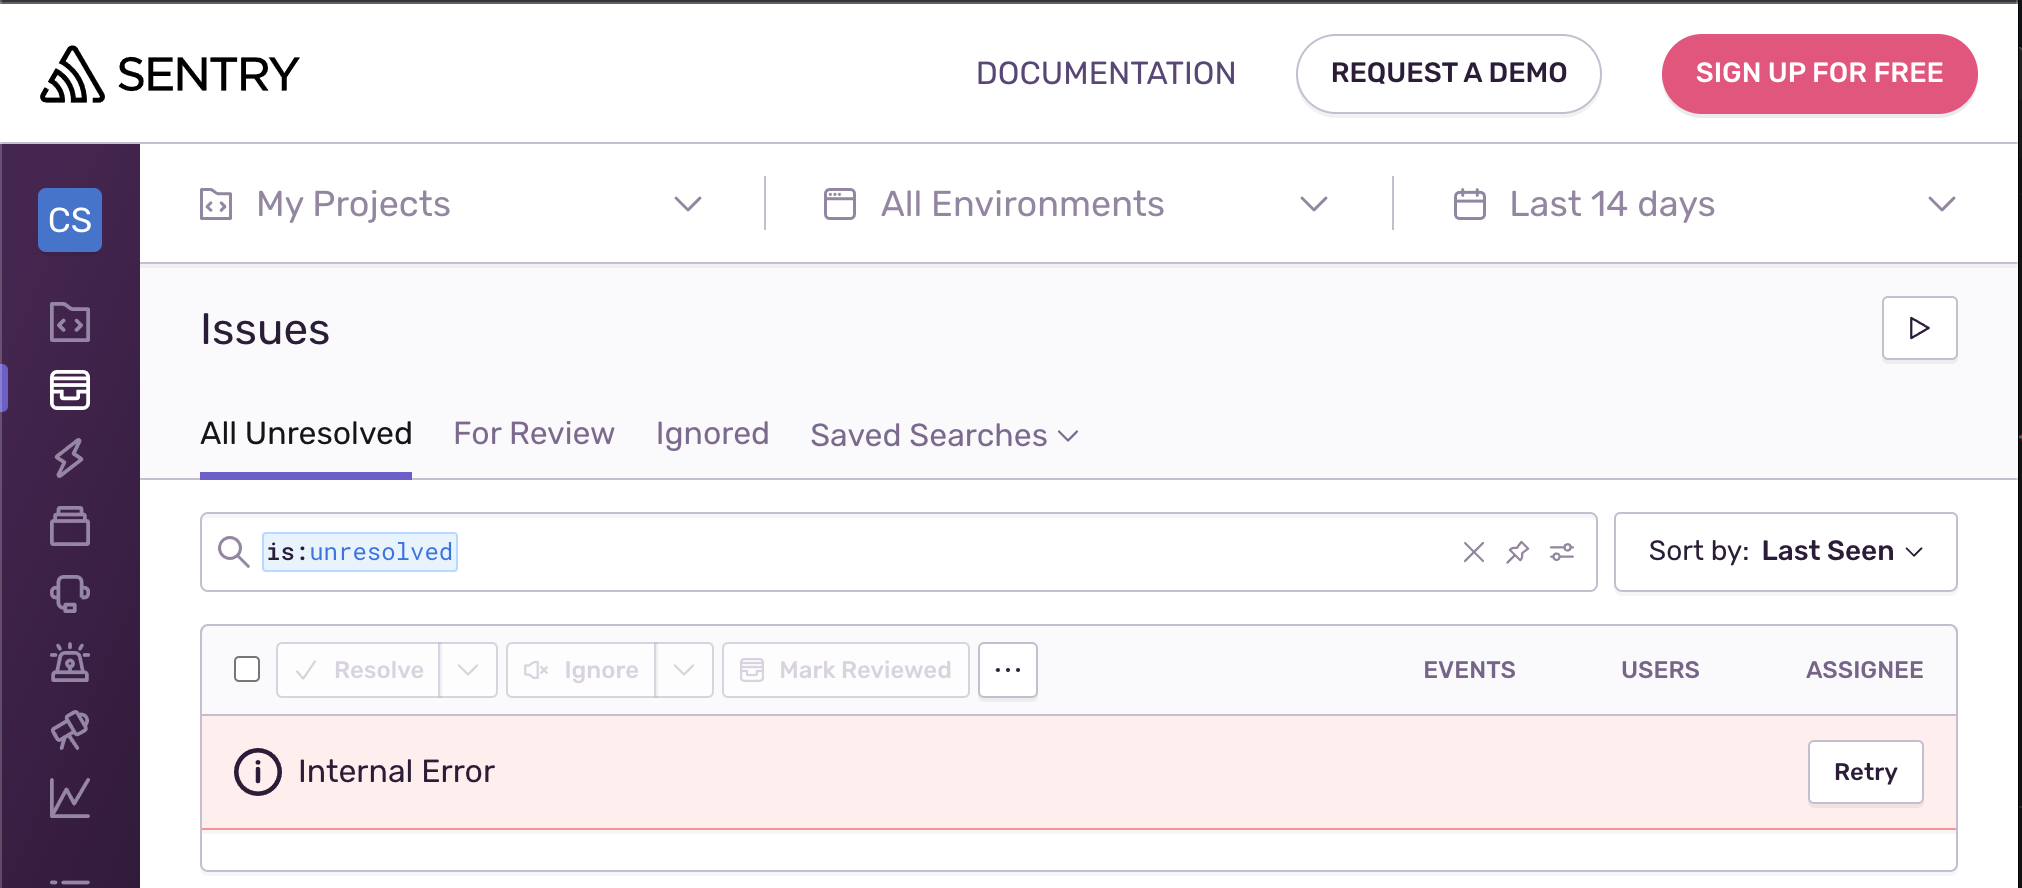Open the Documentation link

pyautogui.click(x=1106, y=73)
